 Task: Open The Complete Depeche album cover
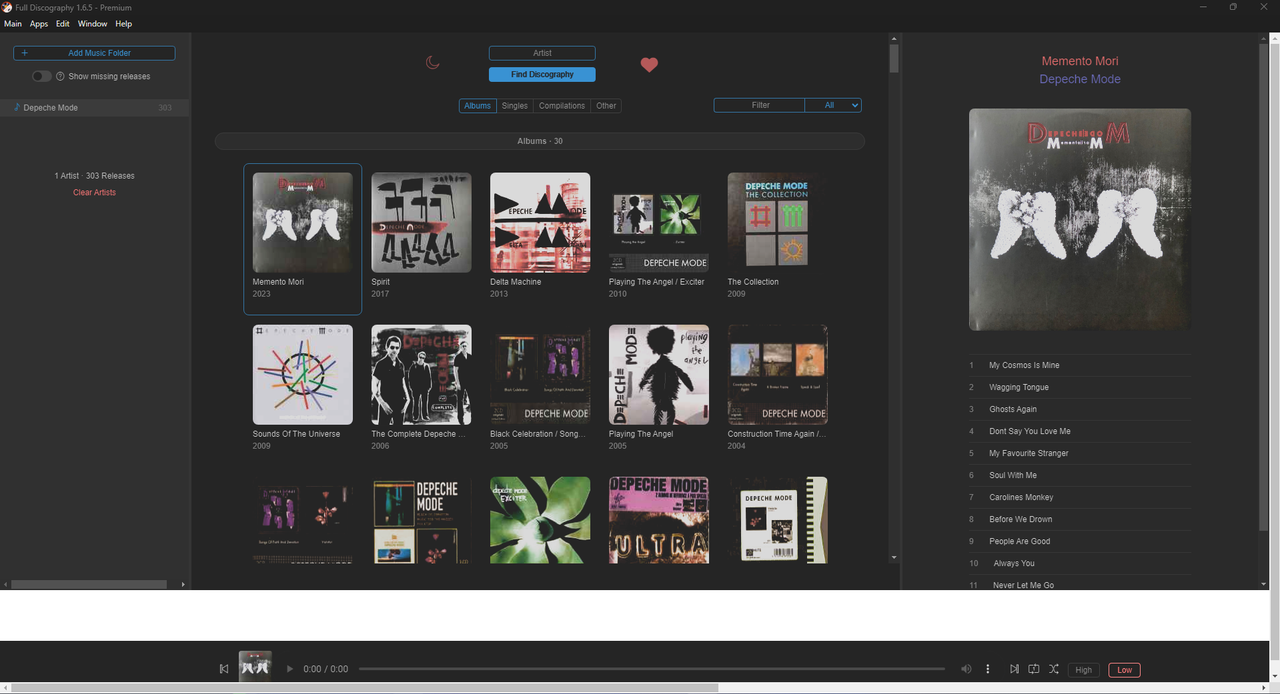[x=421, y=374]
